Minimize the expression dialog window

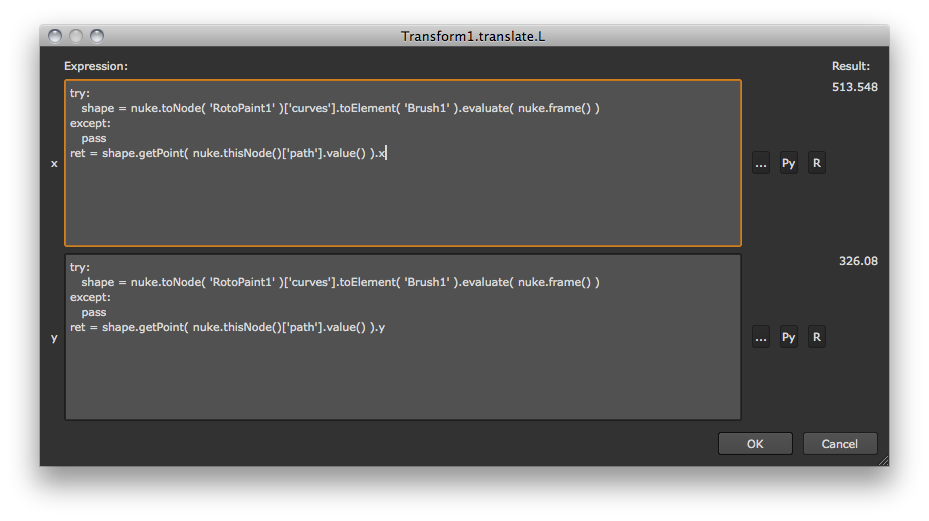[x=76, y=36]
